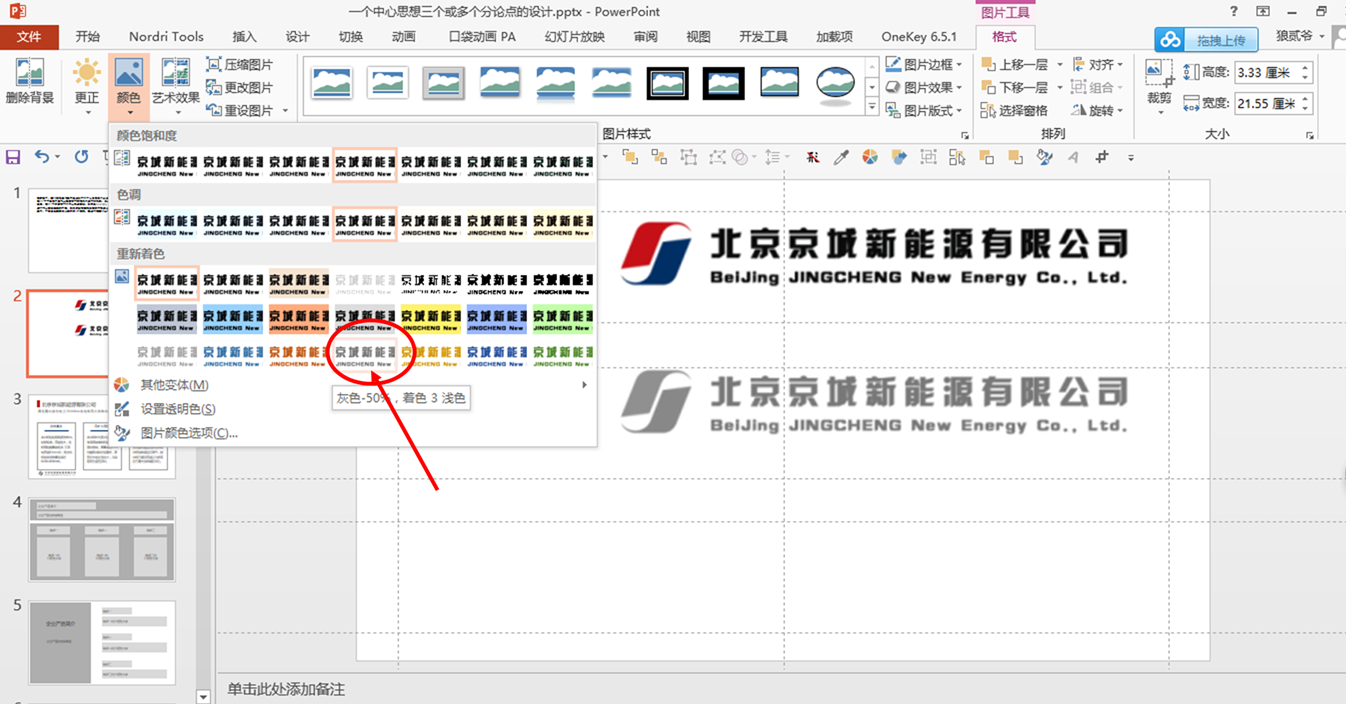Open the Size (大小) group dialog launcher

[x=1310, y=135]
